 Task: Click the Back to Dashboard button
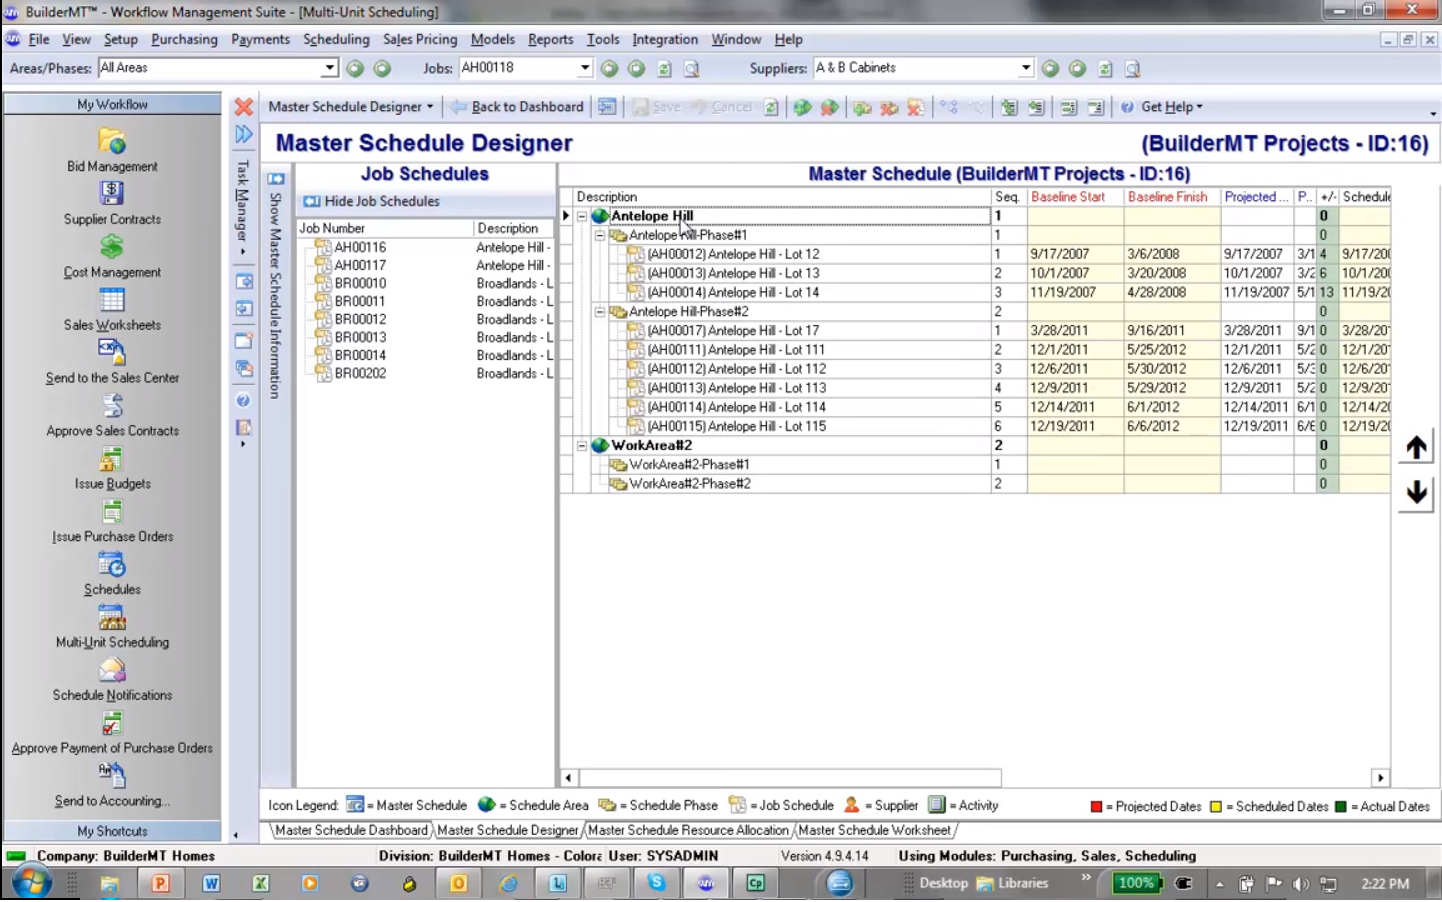coord(517,107)
